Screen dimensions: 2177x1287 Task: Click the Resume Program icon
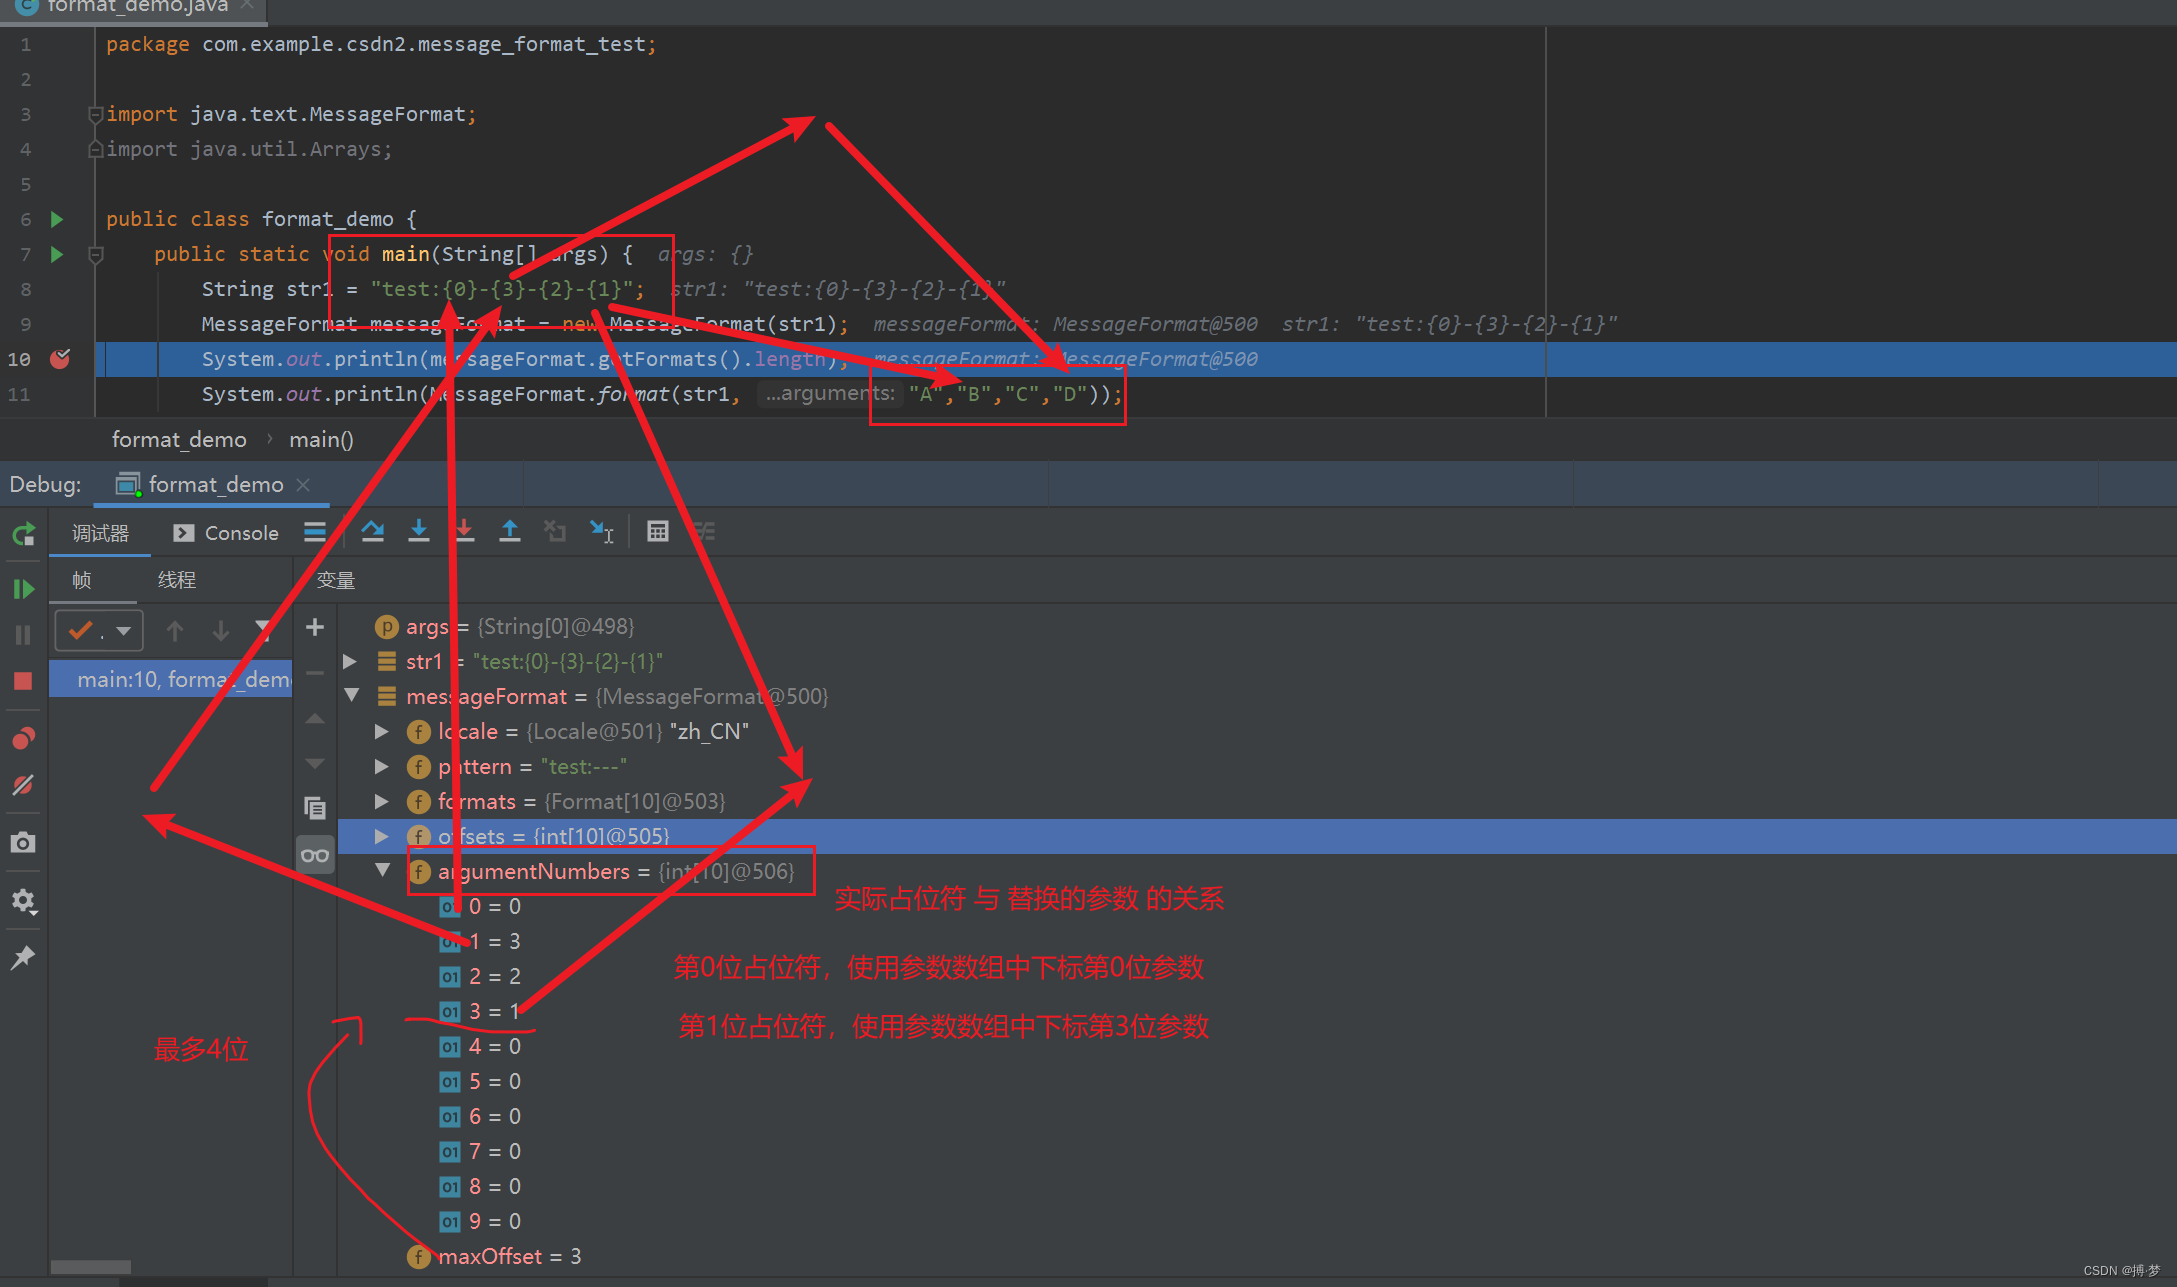[23, 589]
